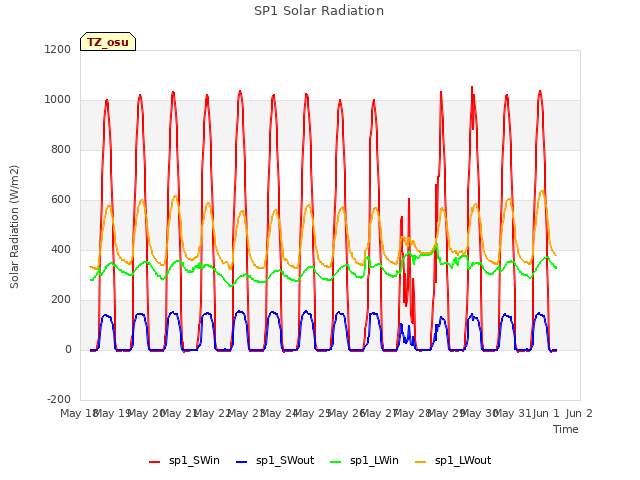Click the 400 y-axis tick label
Viewport: 640px width, 480px height.
coord(61,249)
